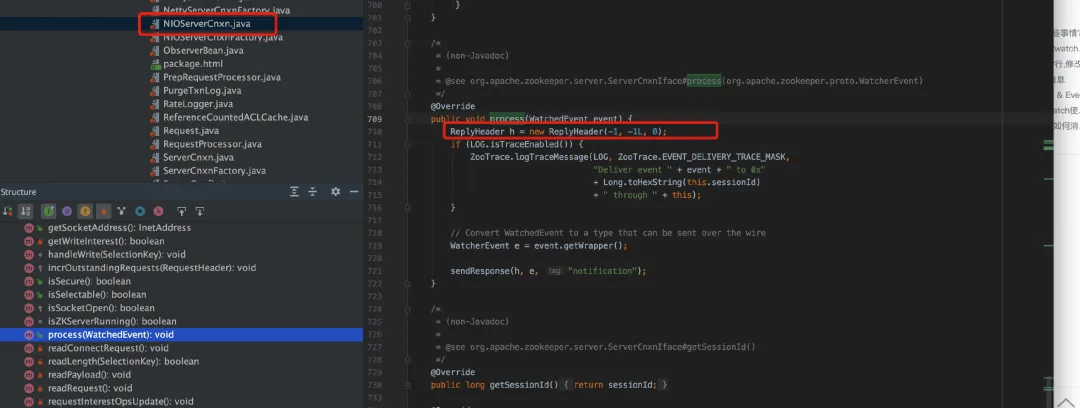
Task: Toggle Show Inherited members (green icon)
Action: pos(49,211)
